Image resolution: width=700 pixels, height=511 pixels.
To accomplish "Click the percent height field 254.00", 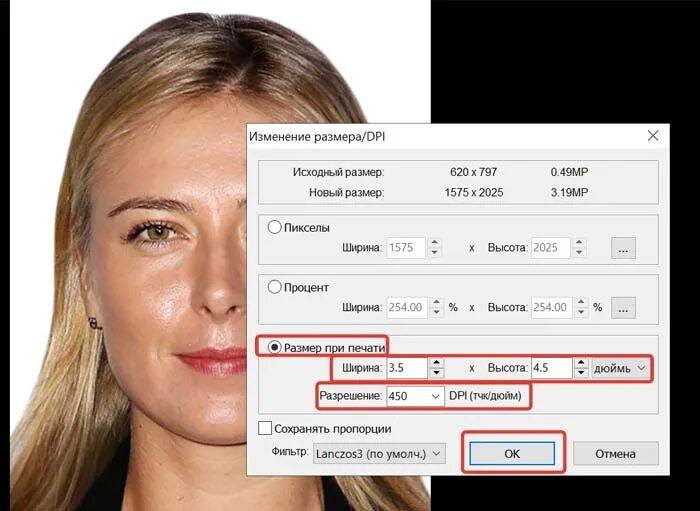I will tap(551, 307).
